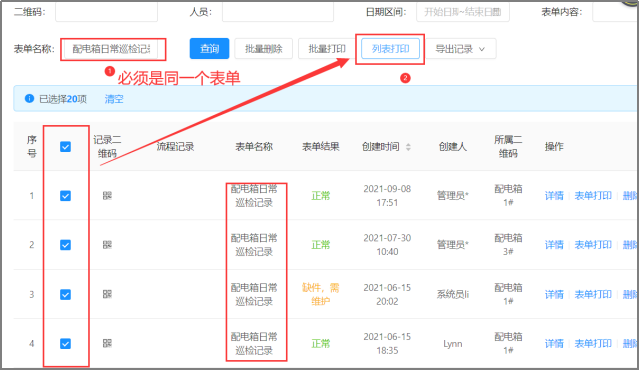Click 表单打印 in row 3

point(593,294)
